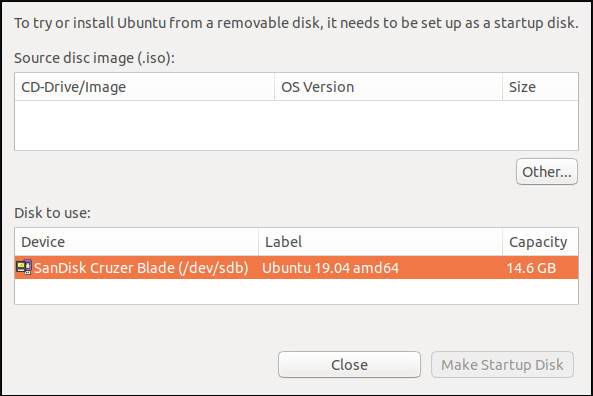This screenshot has height=396, width=593.
Task: Click the Source disc image (.iso) label
Action: [x=95, y=58]
